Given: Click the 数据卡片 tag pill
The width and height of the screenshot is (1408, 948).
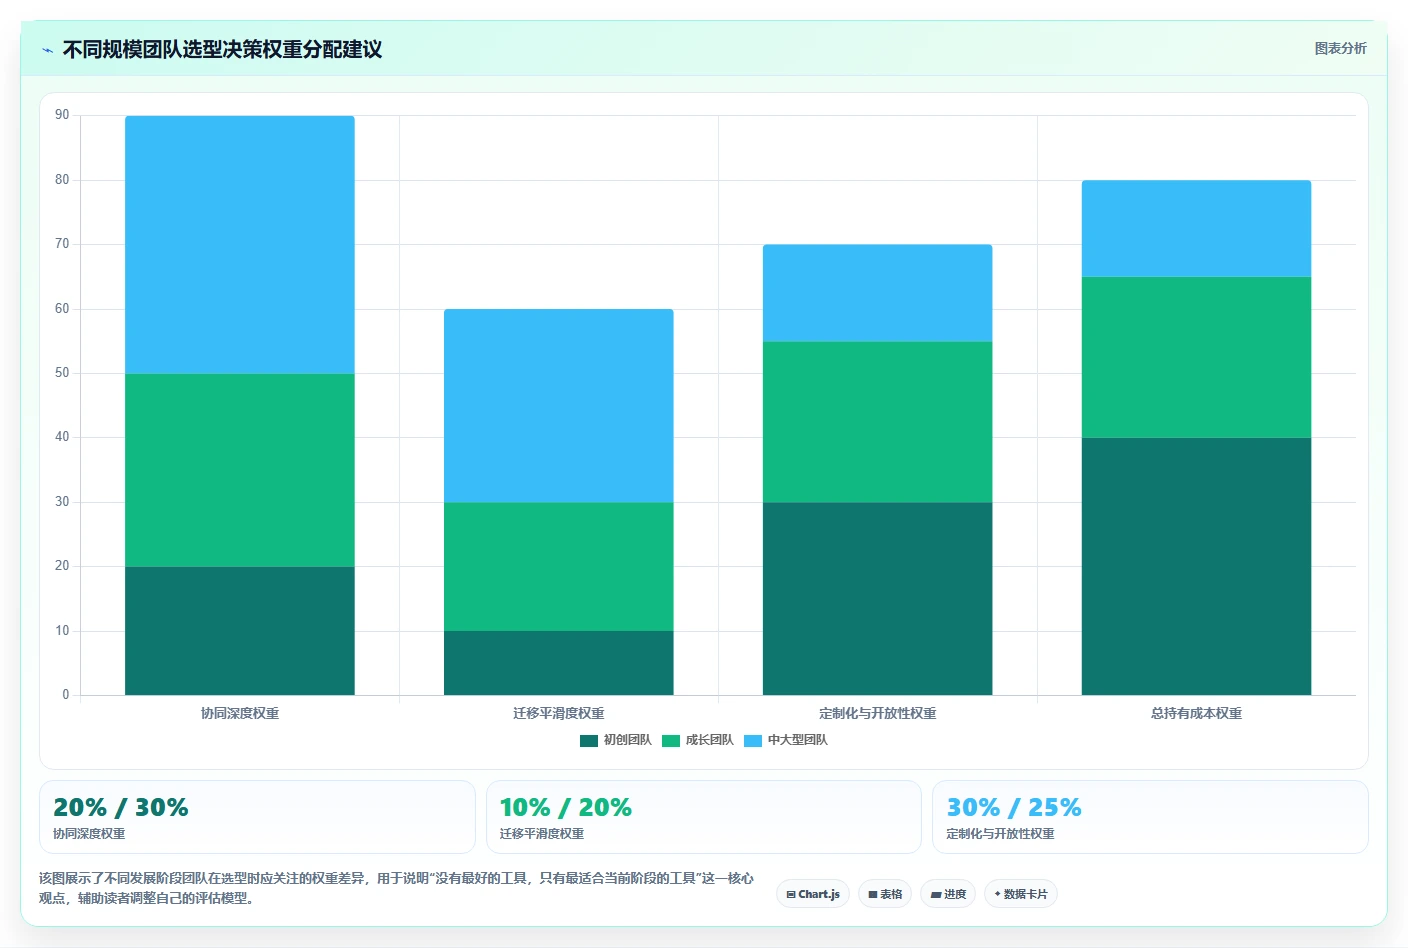Looking at the screenshot, I should 1021,894.
